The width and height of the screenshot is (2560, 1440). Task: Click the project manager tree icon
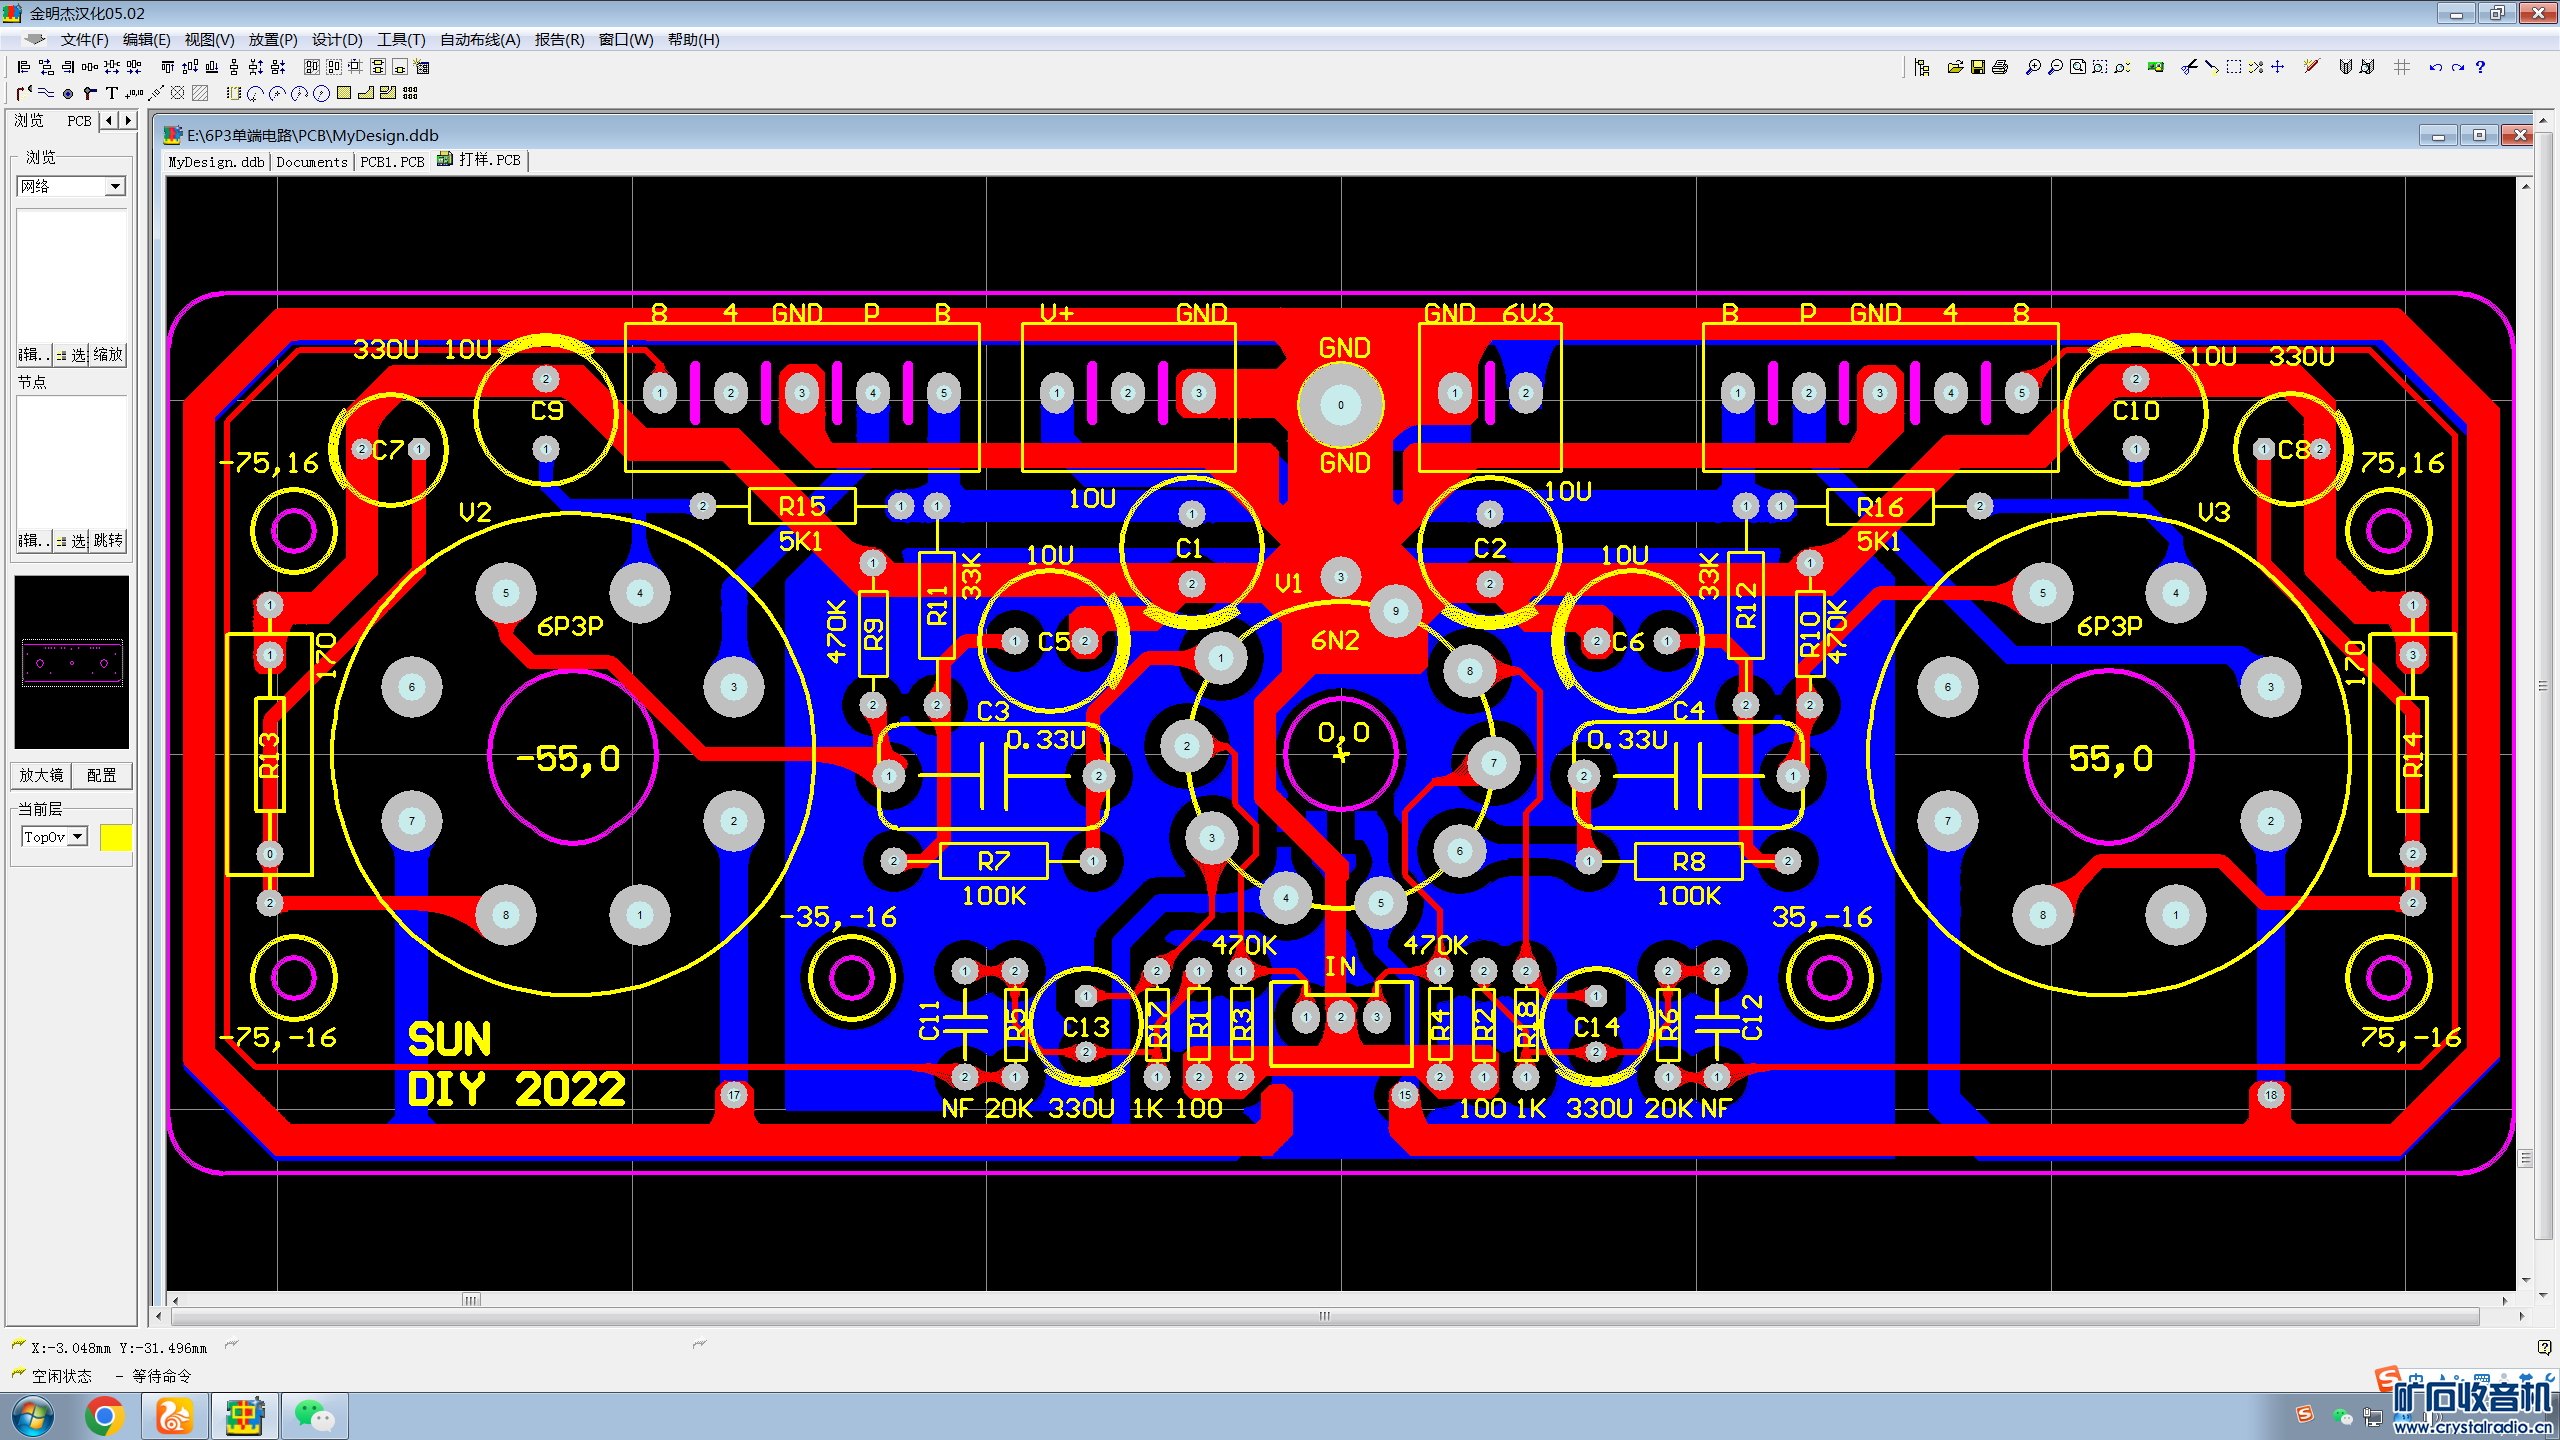click(1921, 67)
